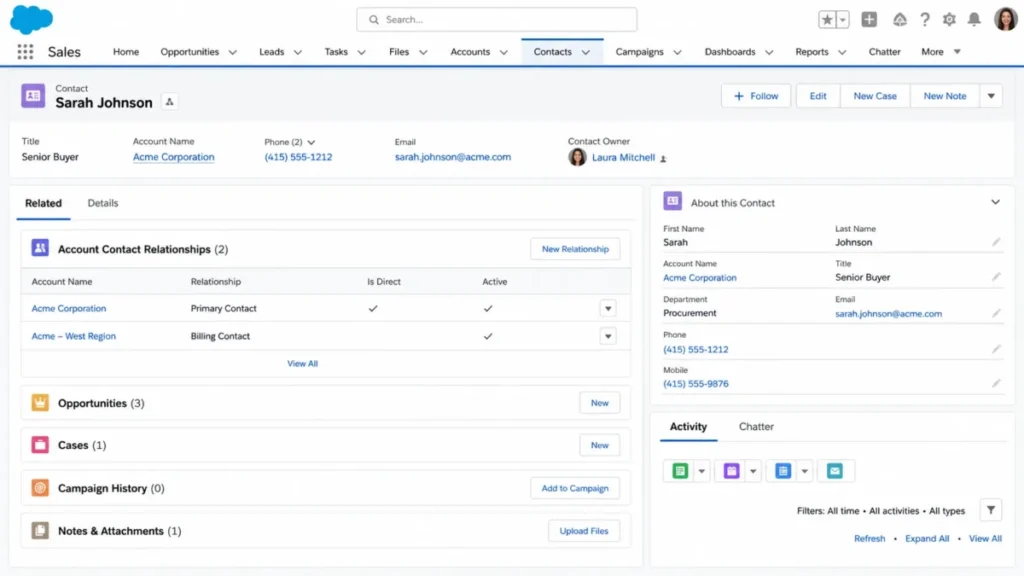Click the teal Email activity icon
Viewport: 1024px width, 576px height.
tap(835, 471)
